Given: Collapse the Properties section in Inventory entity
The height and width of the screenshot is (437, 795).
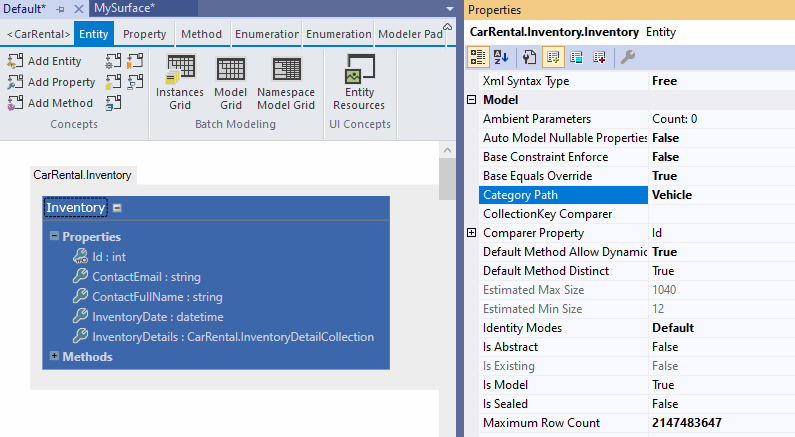Looking at the screenshot, I should [x=54, y=237].
